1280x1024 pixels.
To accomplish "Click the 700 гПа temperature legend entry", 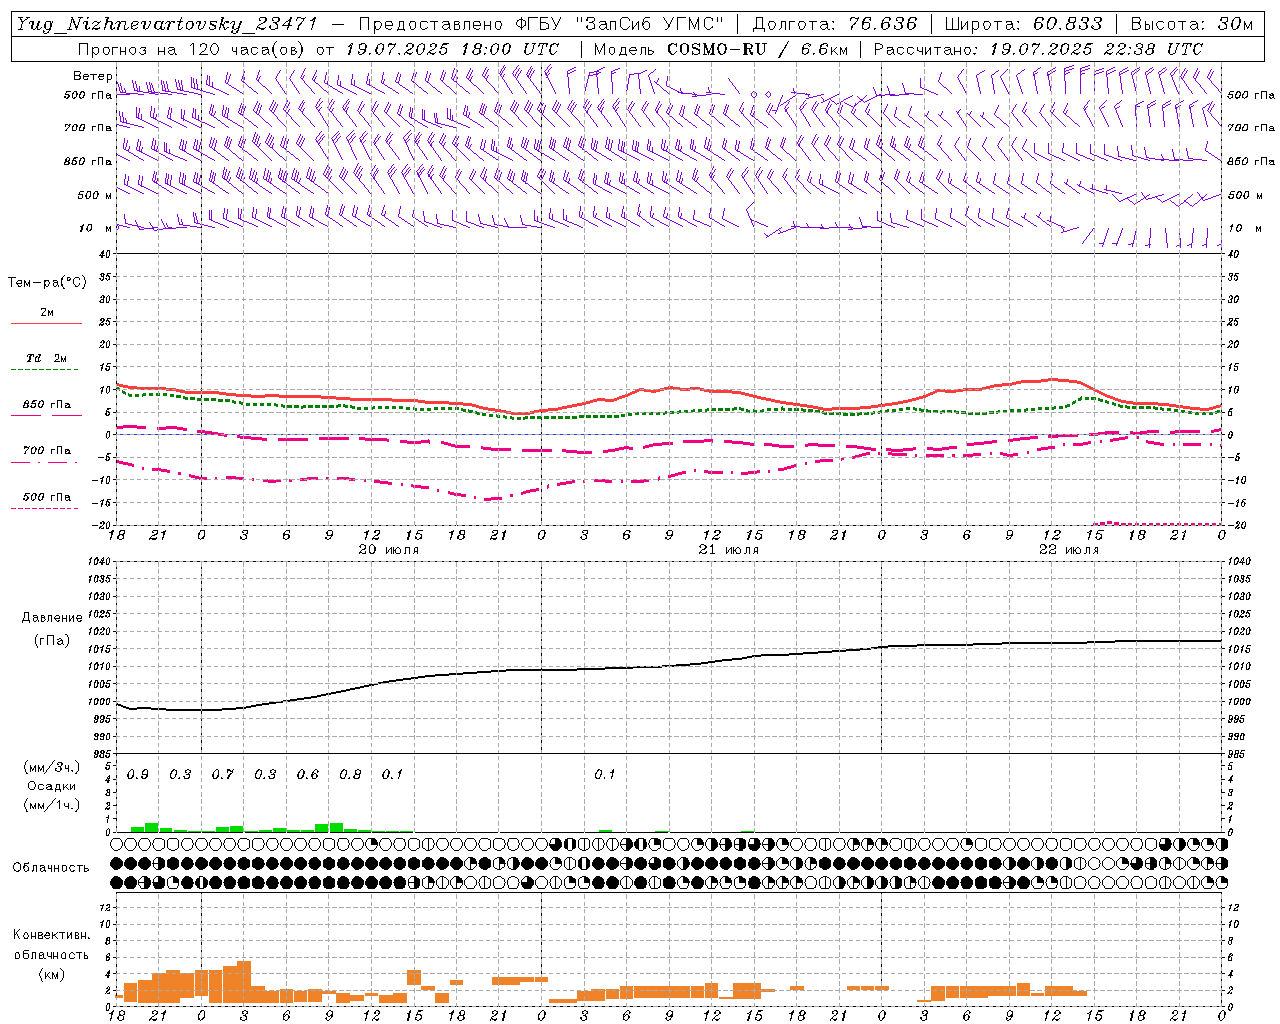I will point(47,450).
